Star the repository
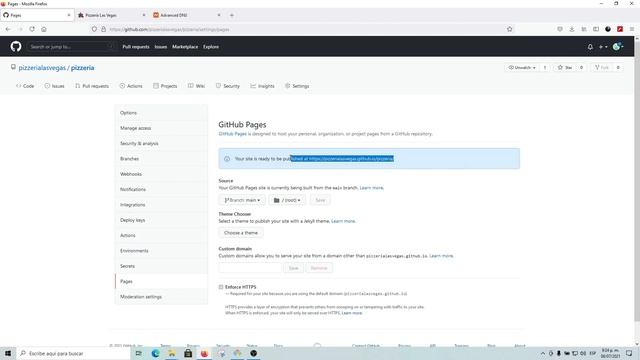 (565, 67)
